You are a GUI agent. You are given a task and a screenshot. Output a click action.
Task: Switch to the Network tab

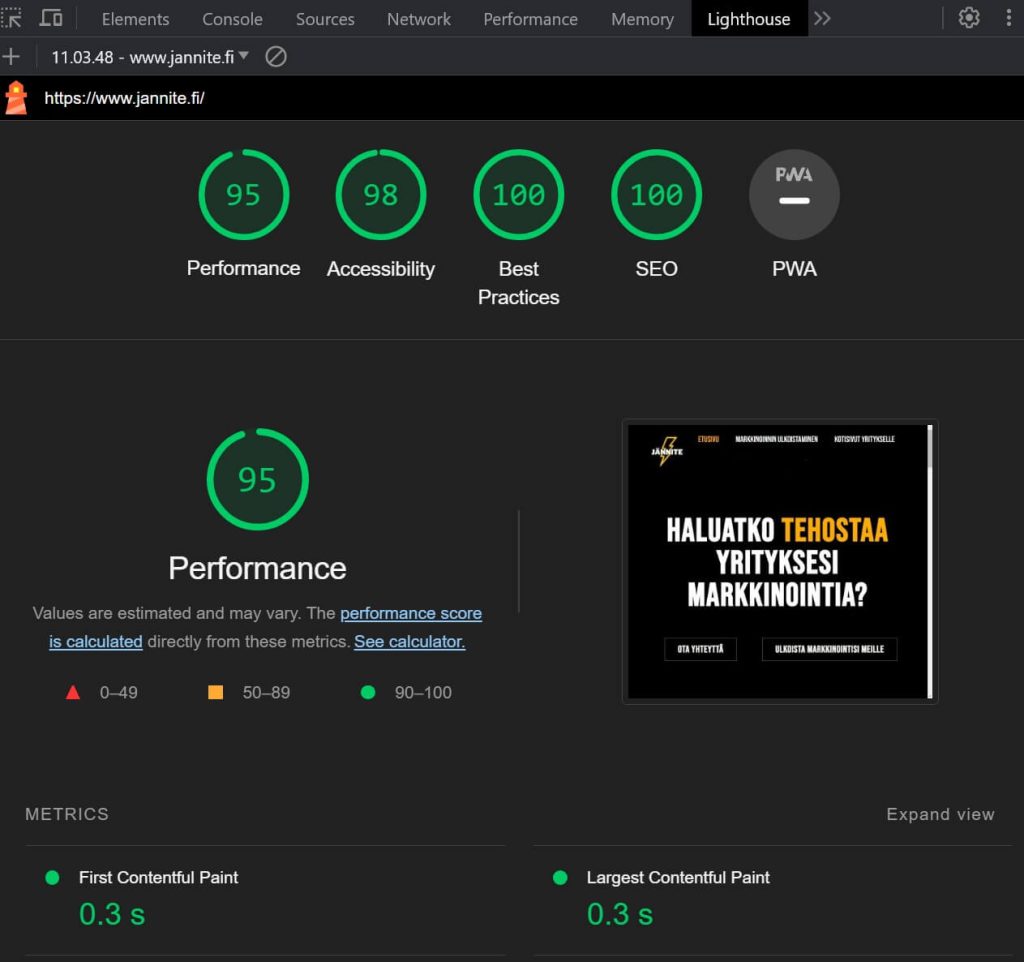tap(419, 19)
